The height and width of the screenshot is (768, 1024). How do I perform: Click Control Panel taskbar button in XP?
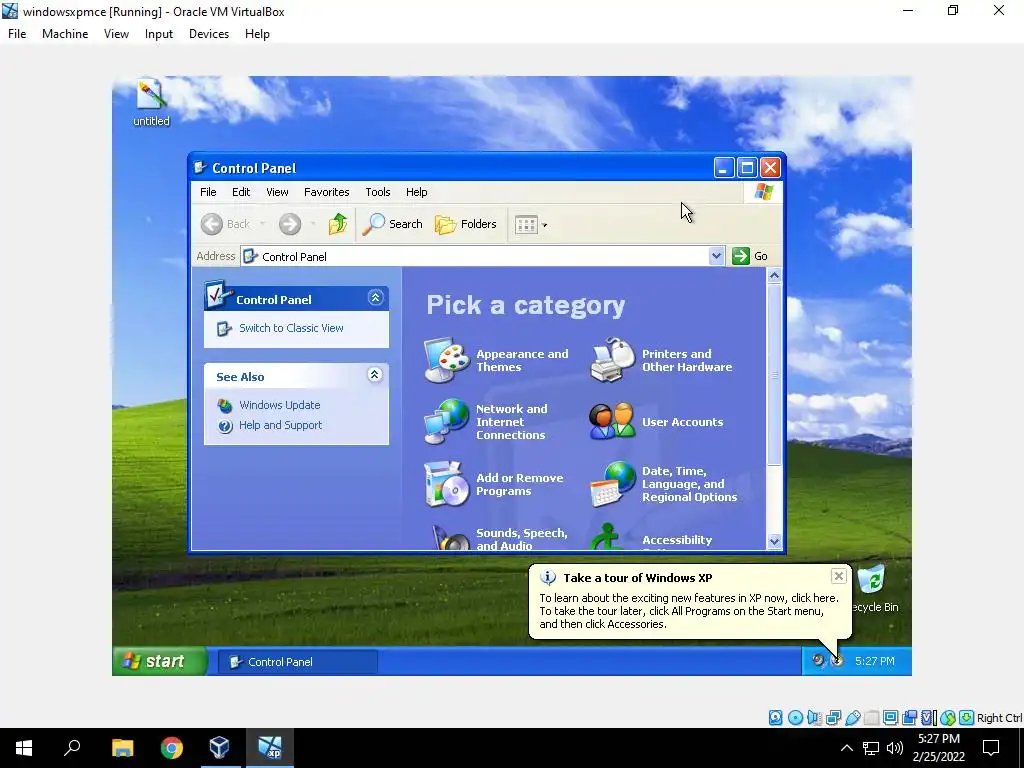point(298,662)
